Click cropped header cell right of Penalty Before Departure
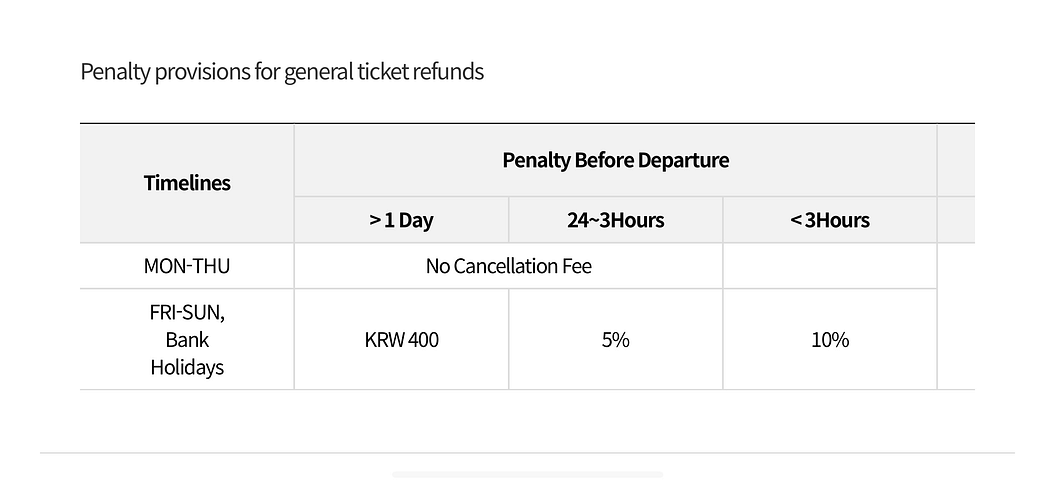The image size is (1055, 488). 956,160
